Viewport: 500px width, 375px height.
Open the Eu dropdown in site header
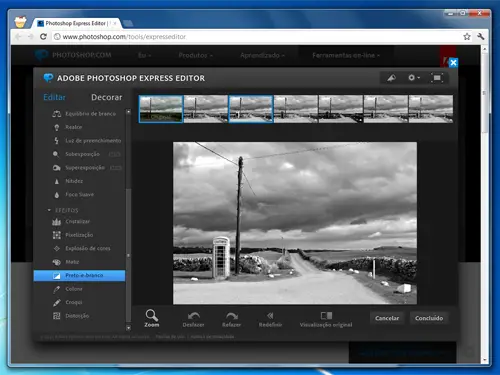tap(144, 55)
